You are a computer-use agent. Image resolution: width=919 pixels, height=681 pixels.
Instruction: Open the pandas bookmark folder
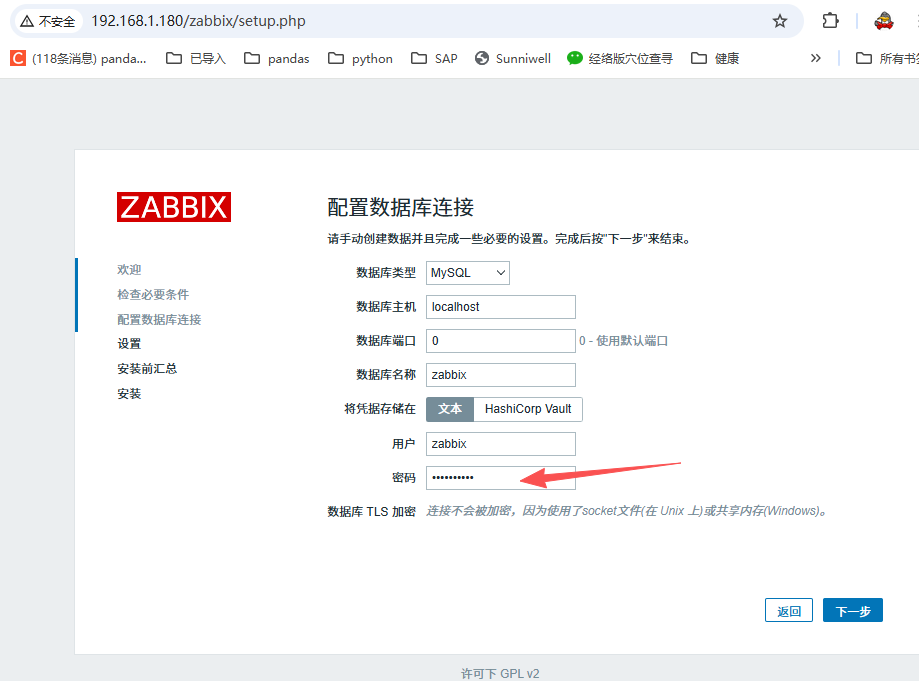tap(277, 59)
